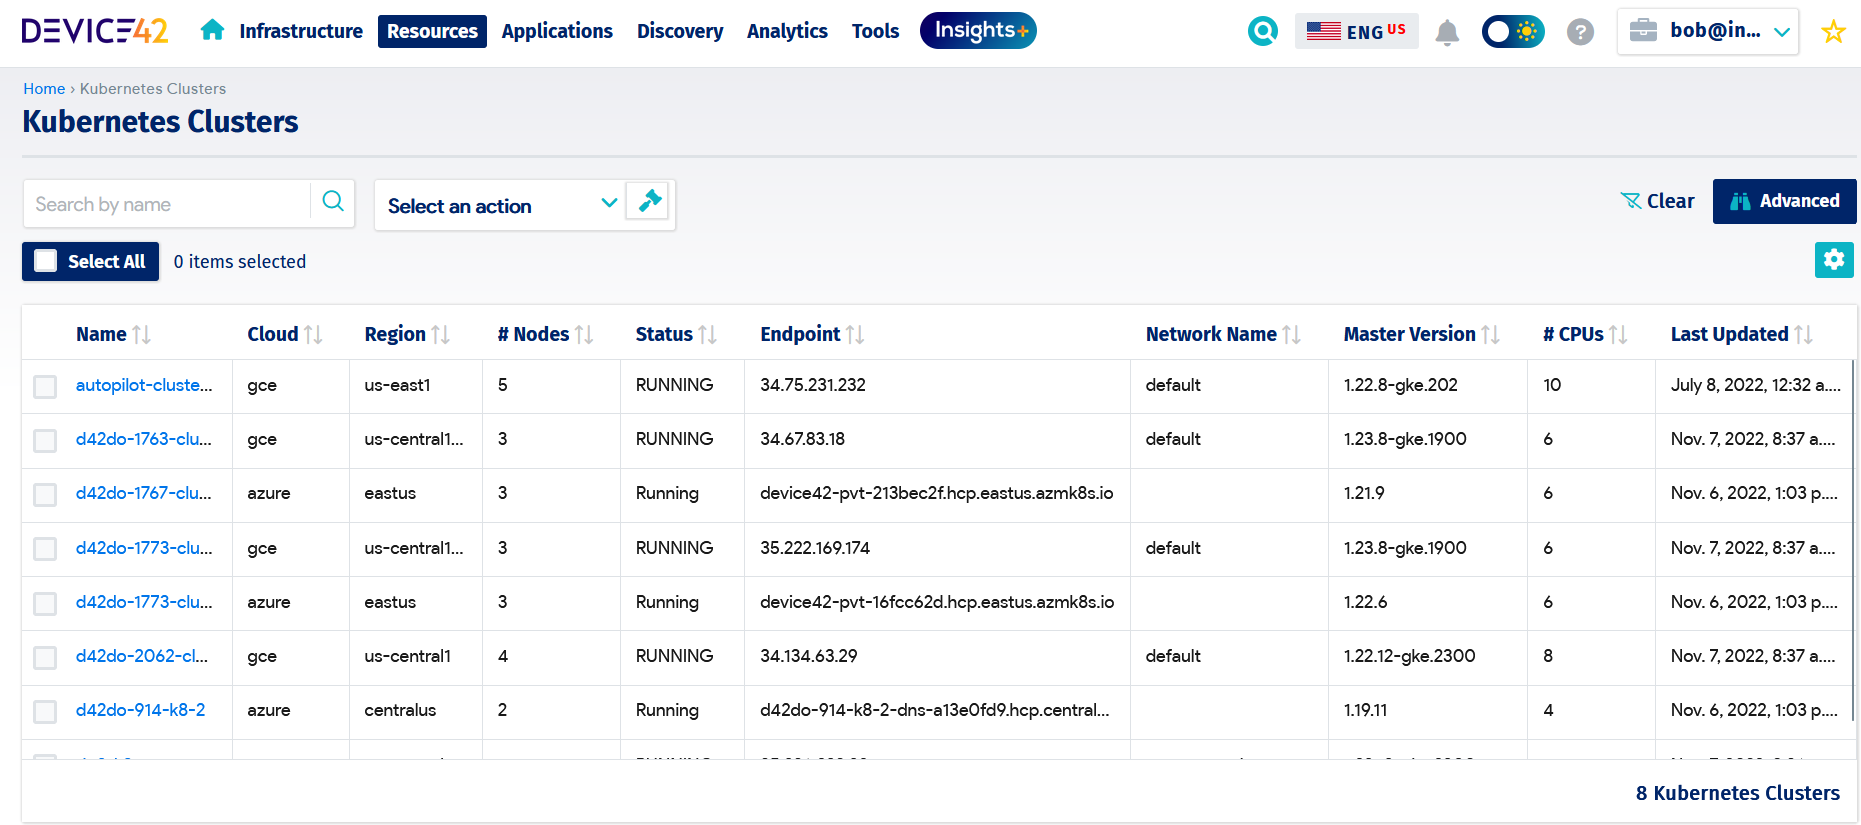Select the autopilot-cluster row checkbox
This screenshot has width=1861, height=825.
(45, 386)
